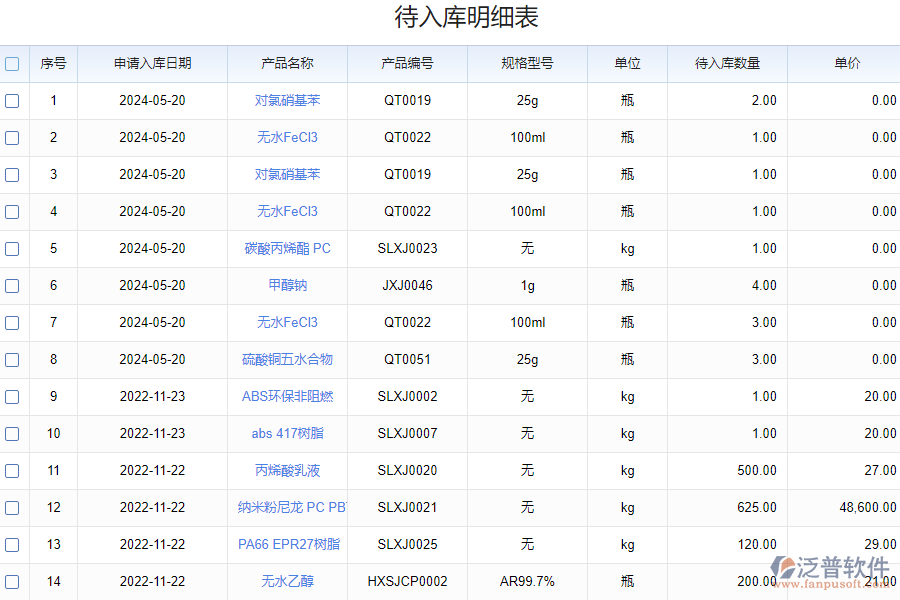Image resolution: width=900 pixels, height=600 pixels.
Task: Open the 硫酸铜五水合物 product link
Action: [286, 359]
